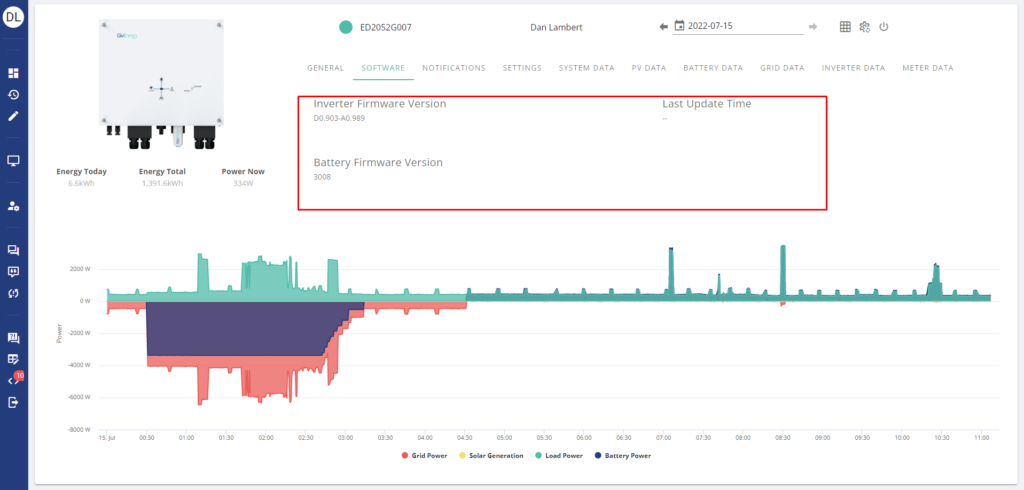Switch to the Battery Data tab
The image size is (1024, 490).
tap(713, 68)
